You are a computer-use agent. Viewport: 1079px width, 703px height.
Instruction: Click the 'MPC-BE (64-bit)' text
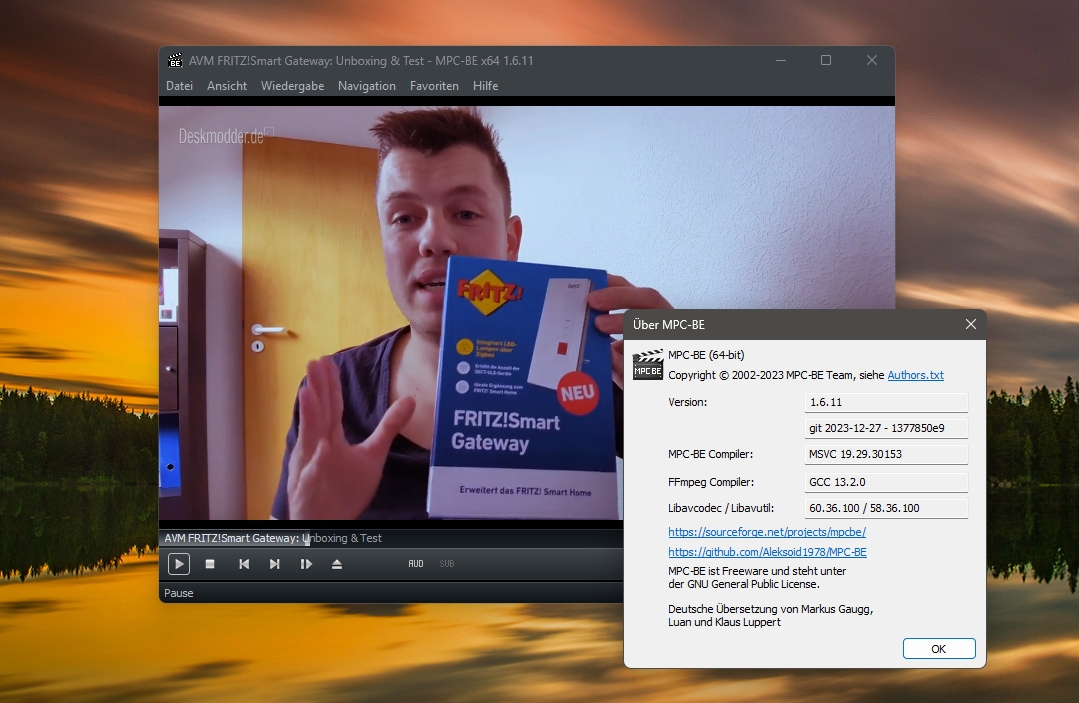[x=706, y=355]
